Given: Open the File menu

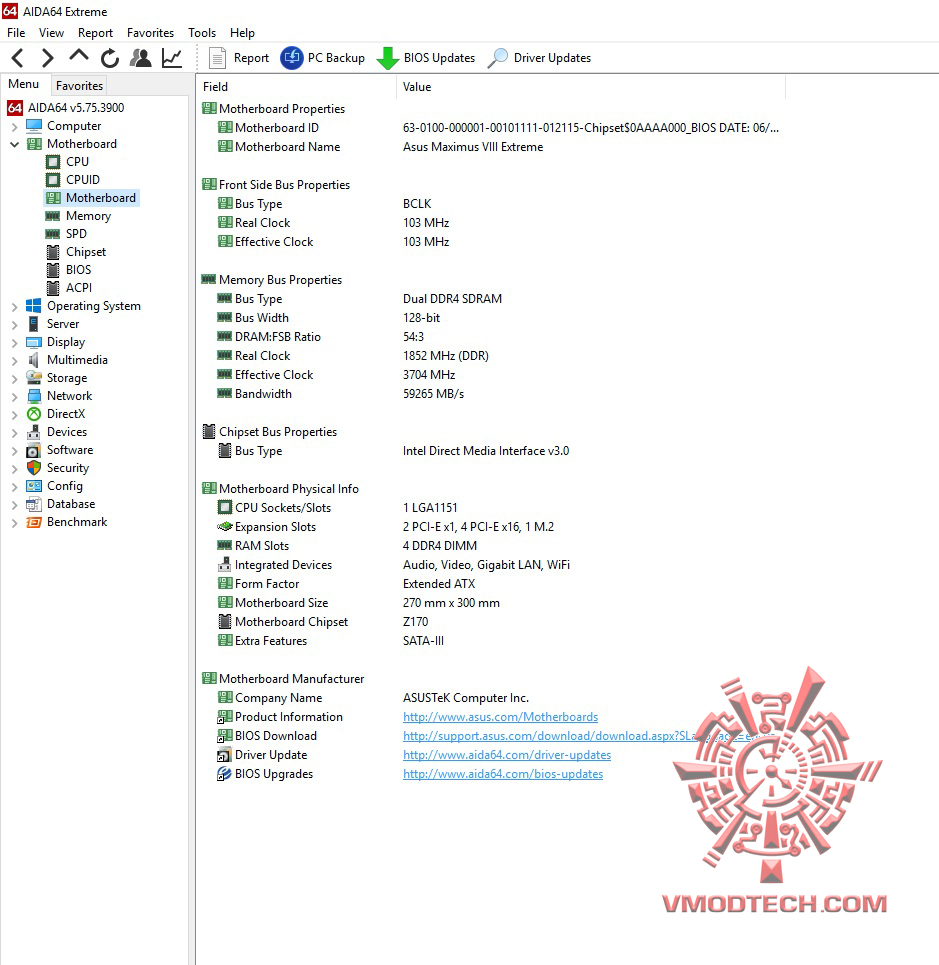Looking at the screenshot, I should [16, 33].
